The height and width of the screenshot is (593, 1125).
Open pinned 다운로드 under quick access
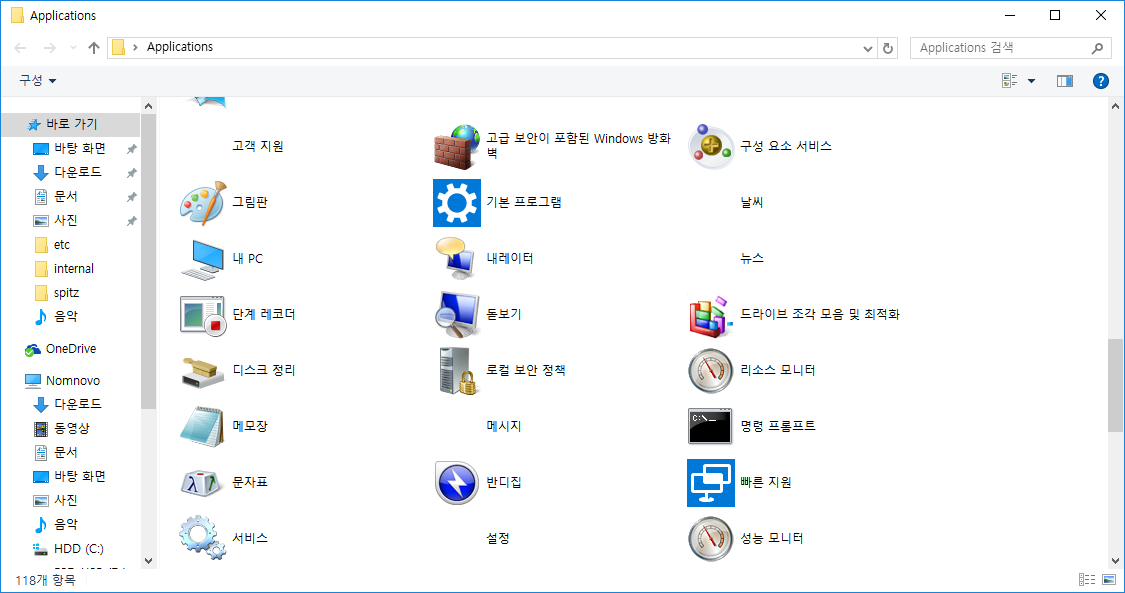tap(77, 173)
